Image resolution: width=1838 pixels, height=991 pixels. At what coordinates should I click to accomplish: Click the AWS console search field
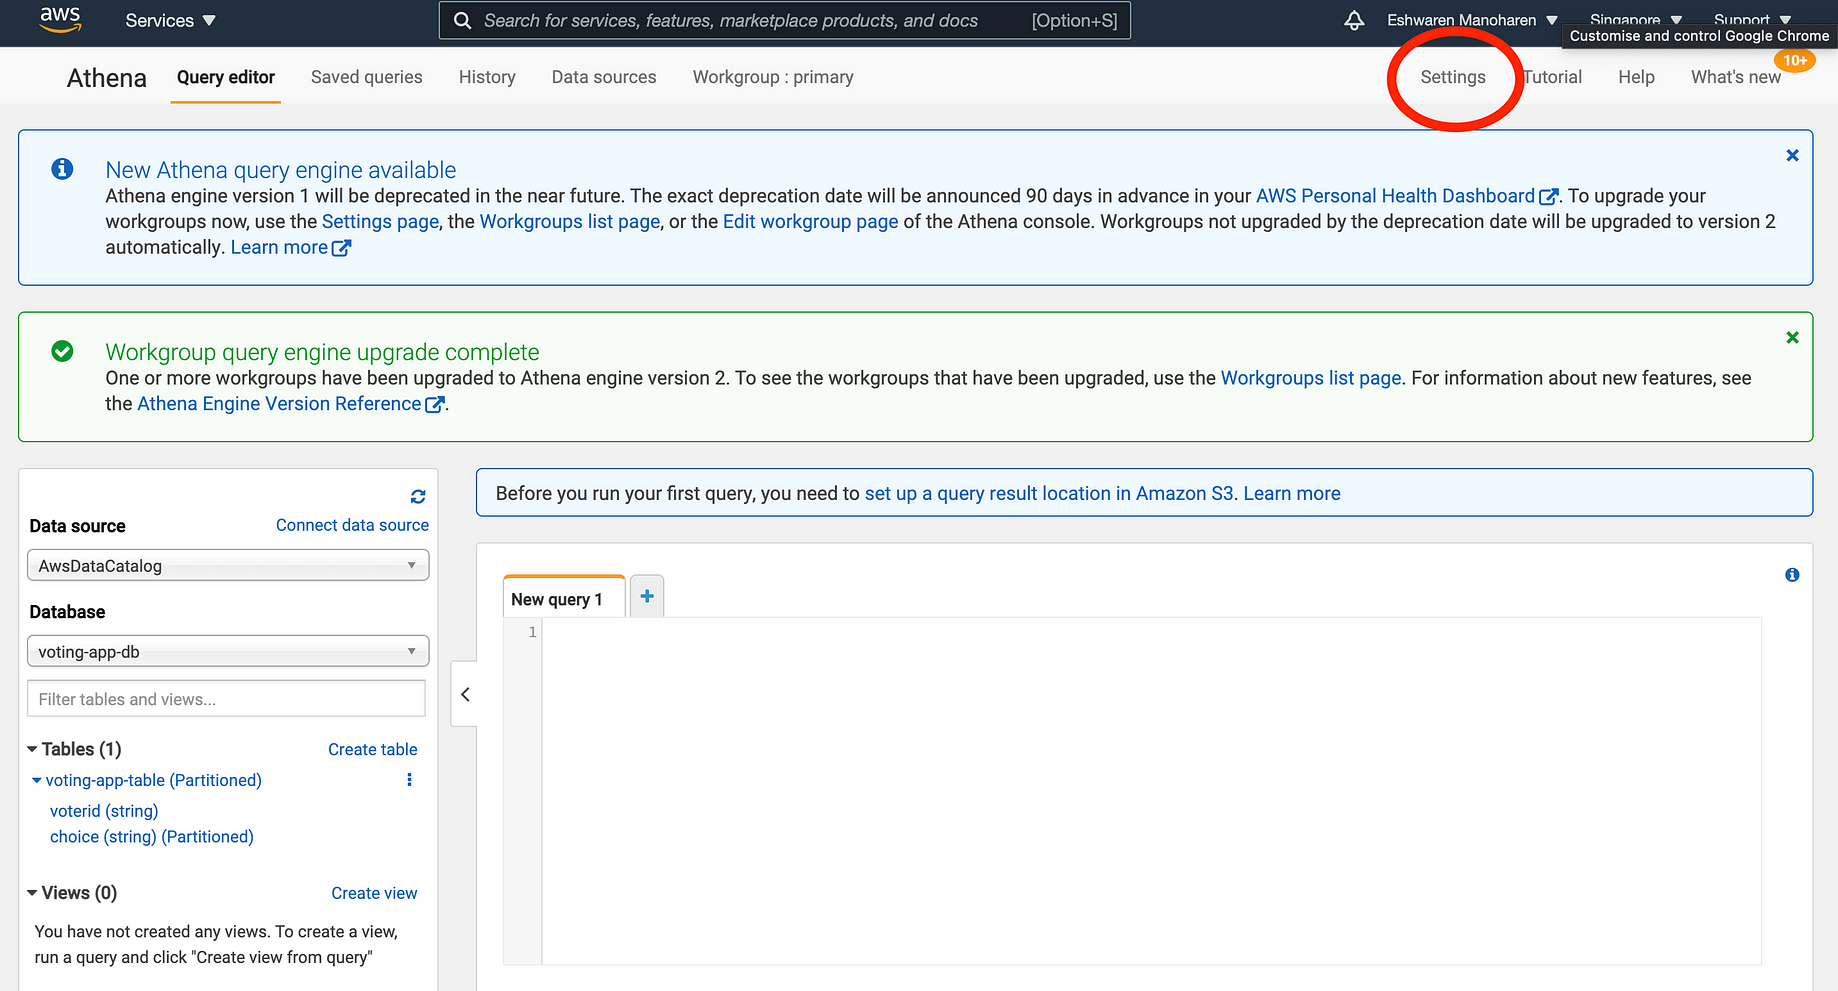coord(785,20)
